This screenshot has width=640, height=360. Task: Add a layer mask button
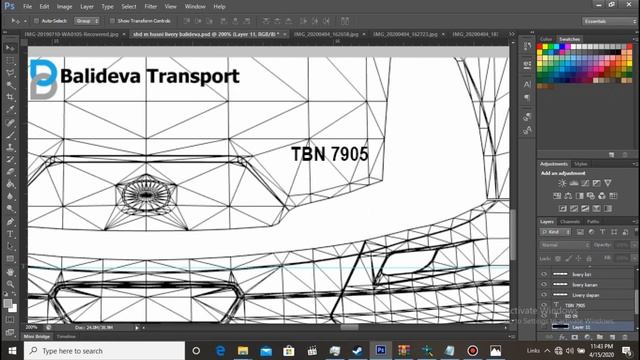click(575, 337)
